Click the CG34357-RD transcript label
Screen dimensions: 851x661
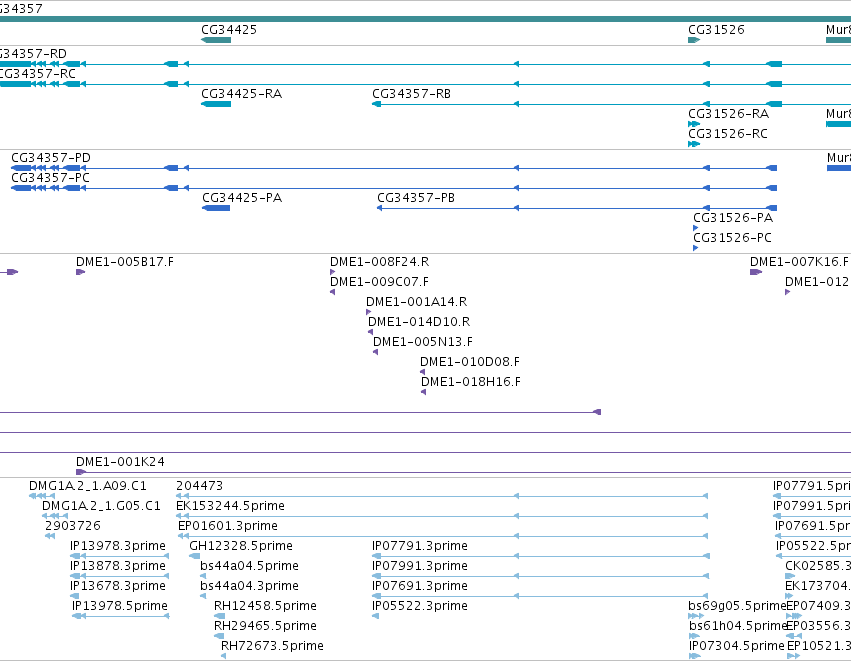coord(33,54)
